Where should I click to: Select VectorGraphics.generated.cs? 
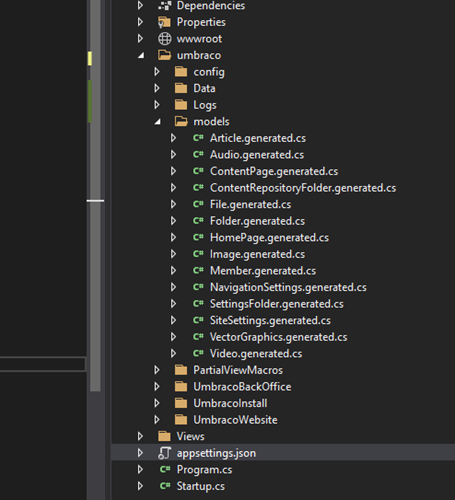click(278, 337)
